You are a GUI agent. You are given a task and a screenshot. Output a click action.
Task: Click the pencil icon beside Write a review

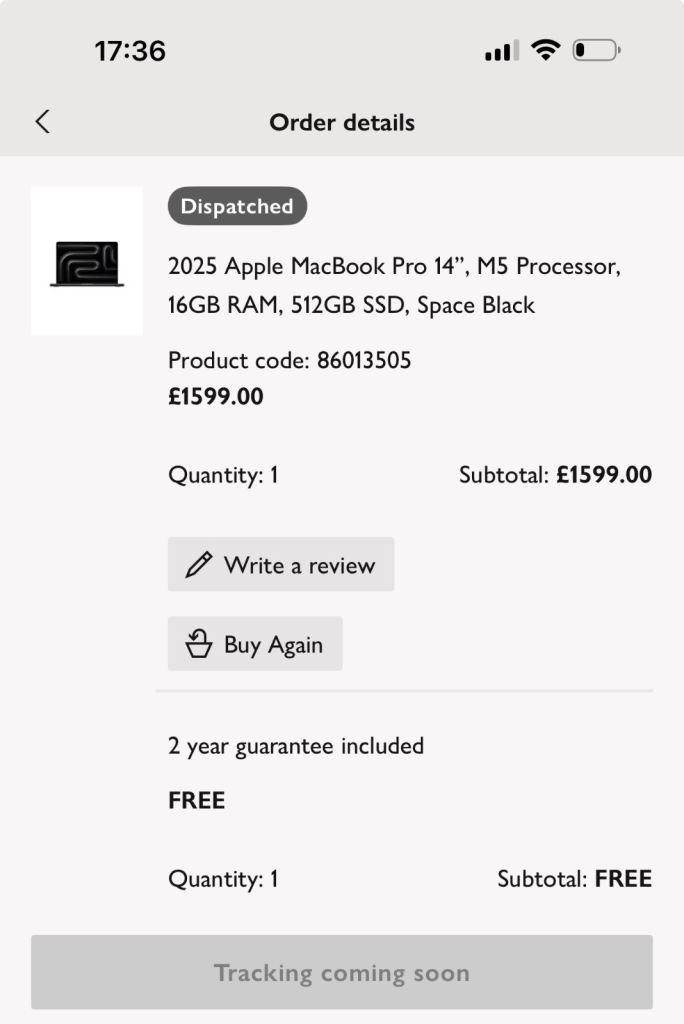(x=199, y=565)
